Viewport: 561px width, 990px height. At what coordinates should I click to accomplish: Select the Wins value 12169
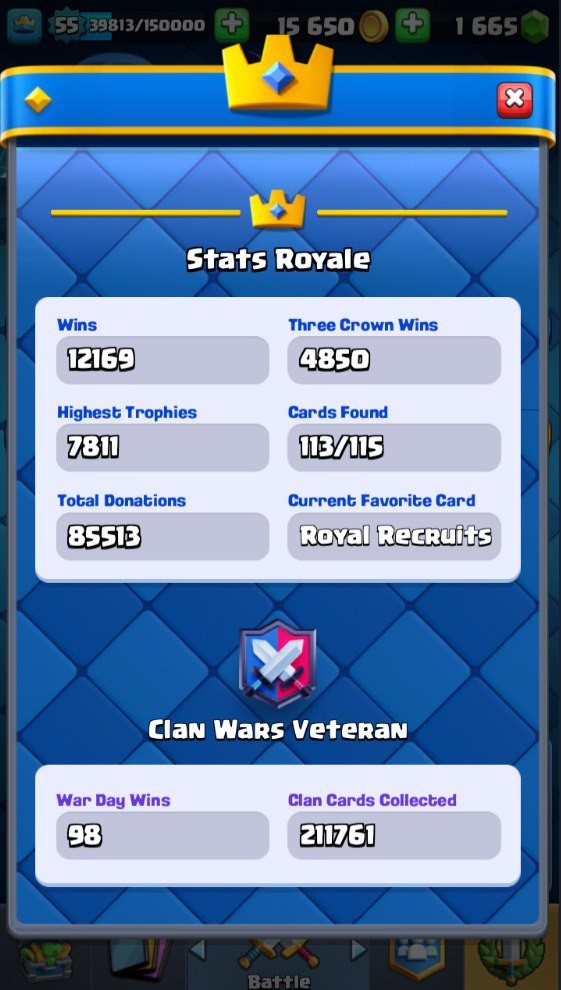pos(163,360)
